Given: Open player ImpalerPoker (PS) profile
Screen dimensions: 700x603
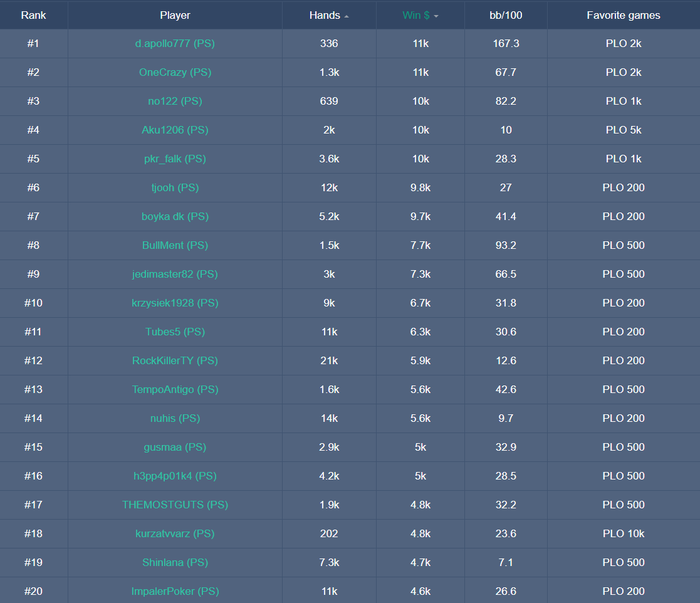Looking at the screenshot, I should point(175,591).
